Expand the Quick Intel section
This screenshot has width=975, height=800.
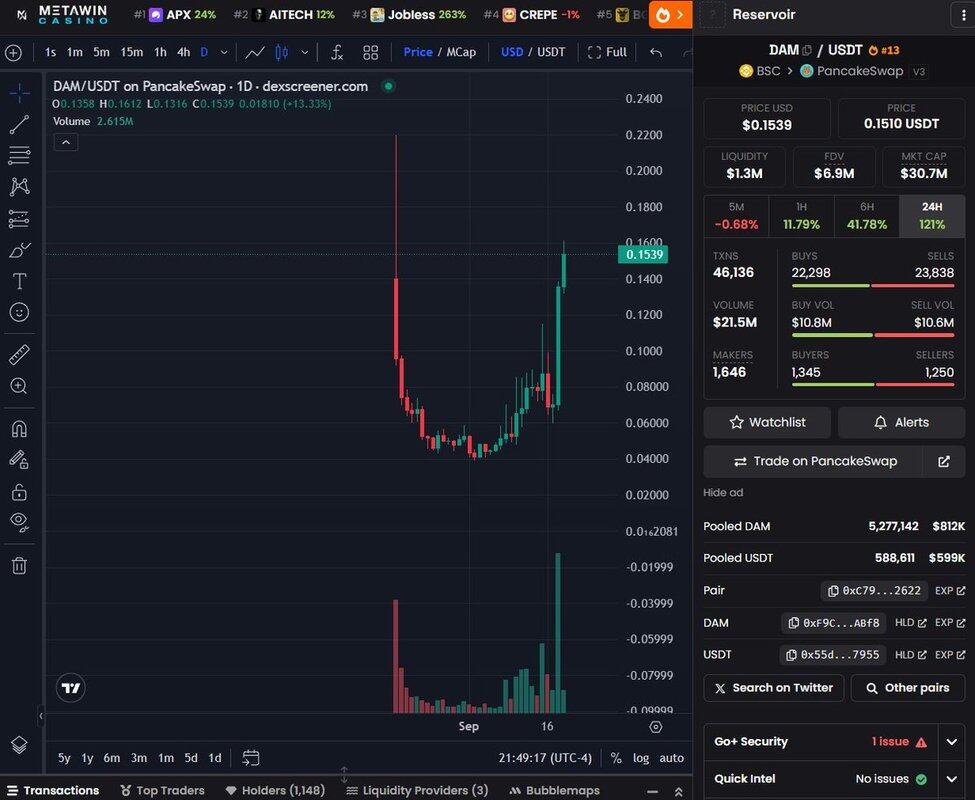click(951, 779)
